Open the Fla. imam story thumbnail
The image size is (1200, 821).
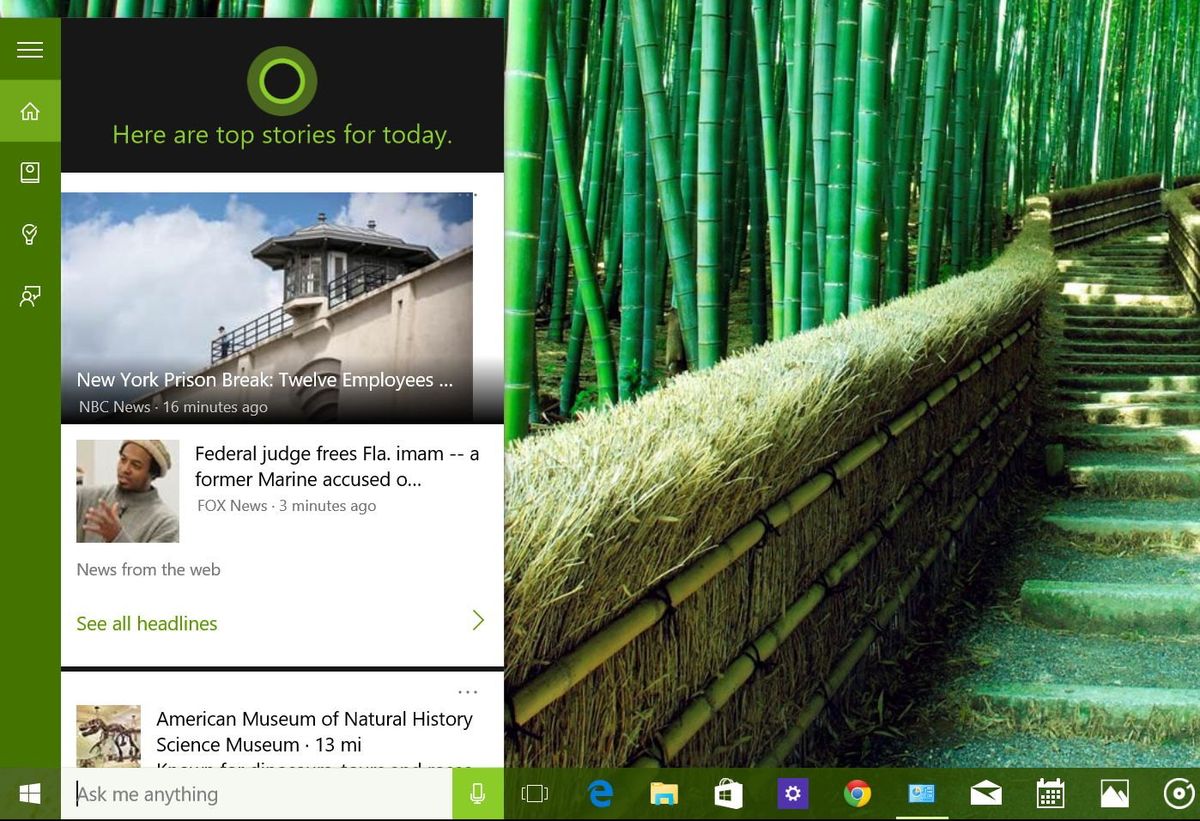tap(128, 490)
